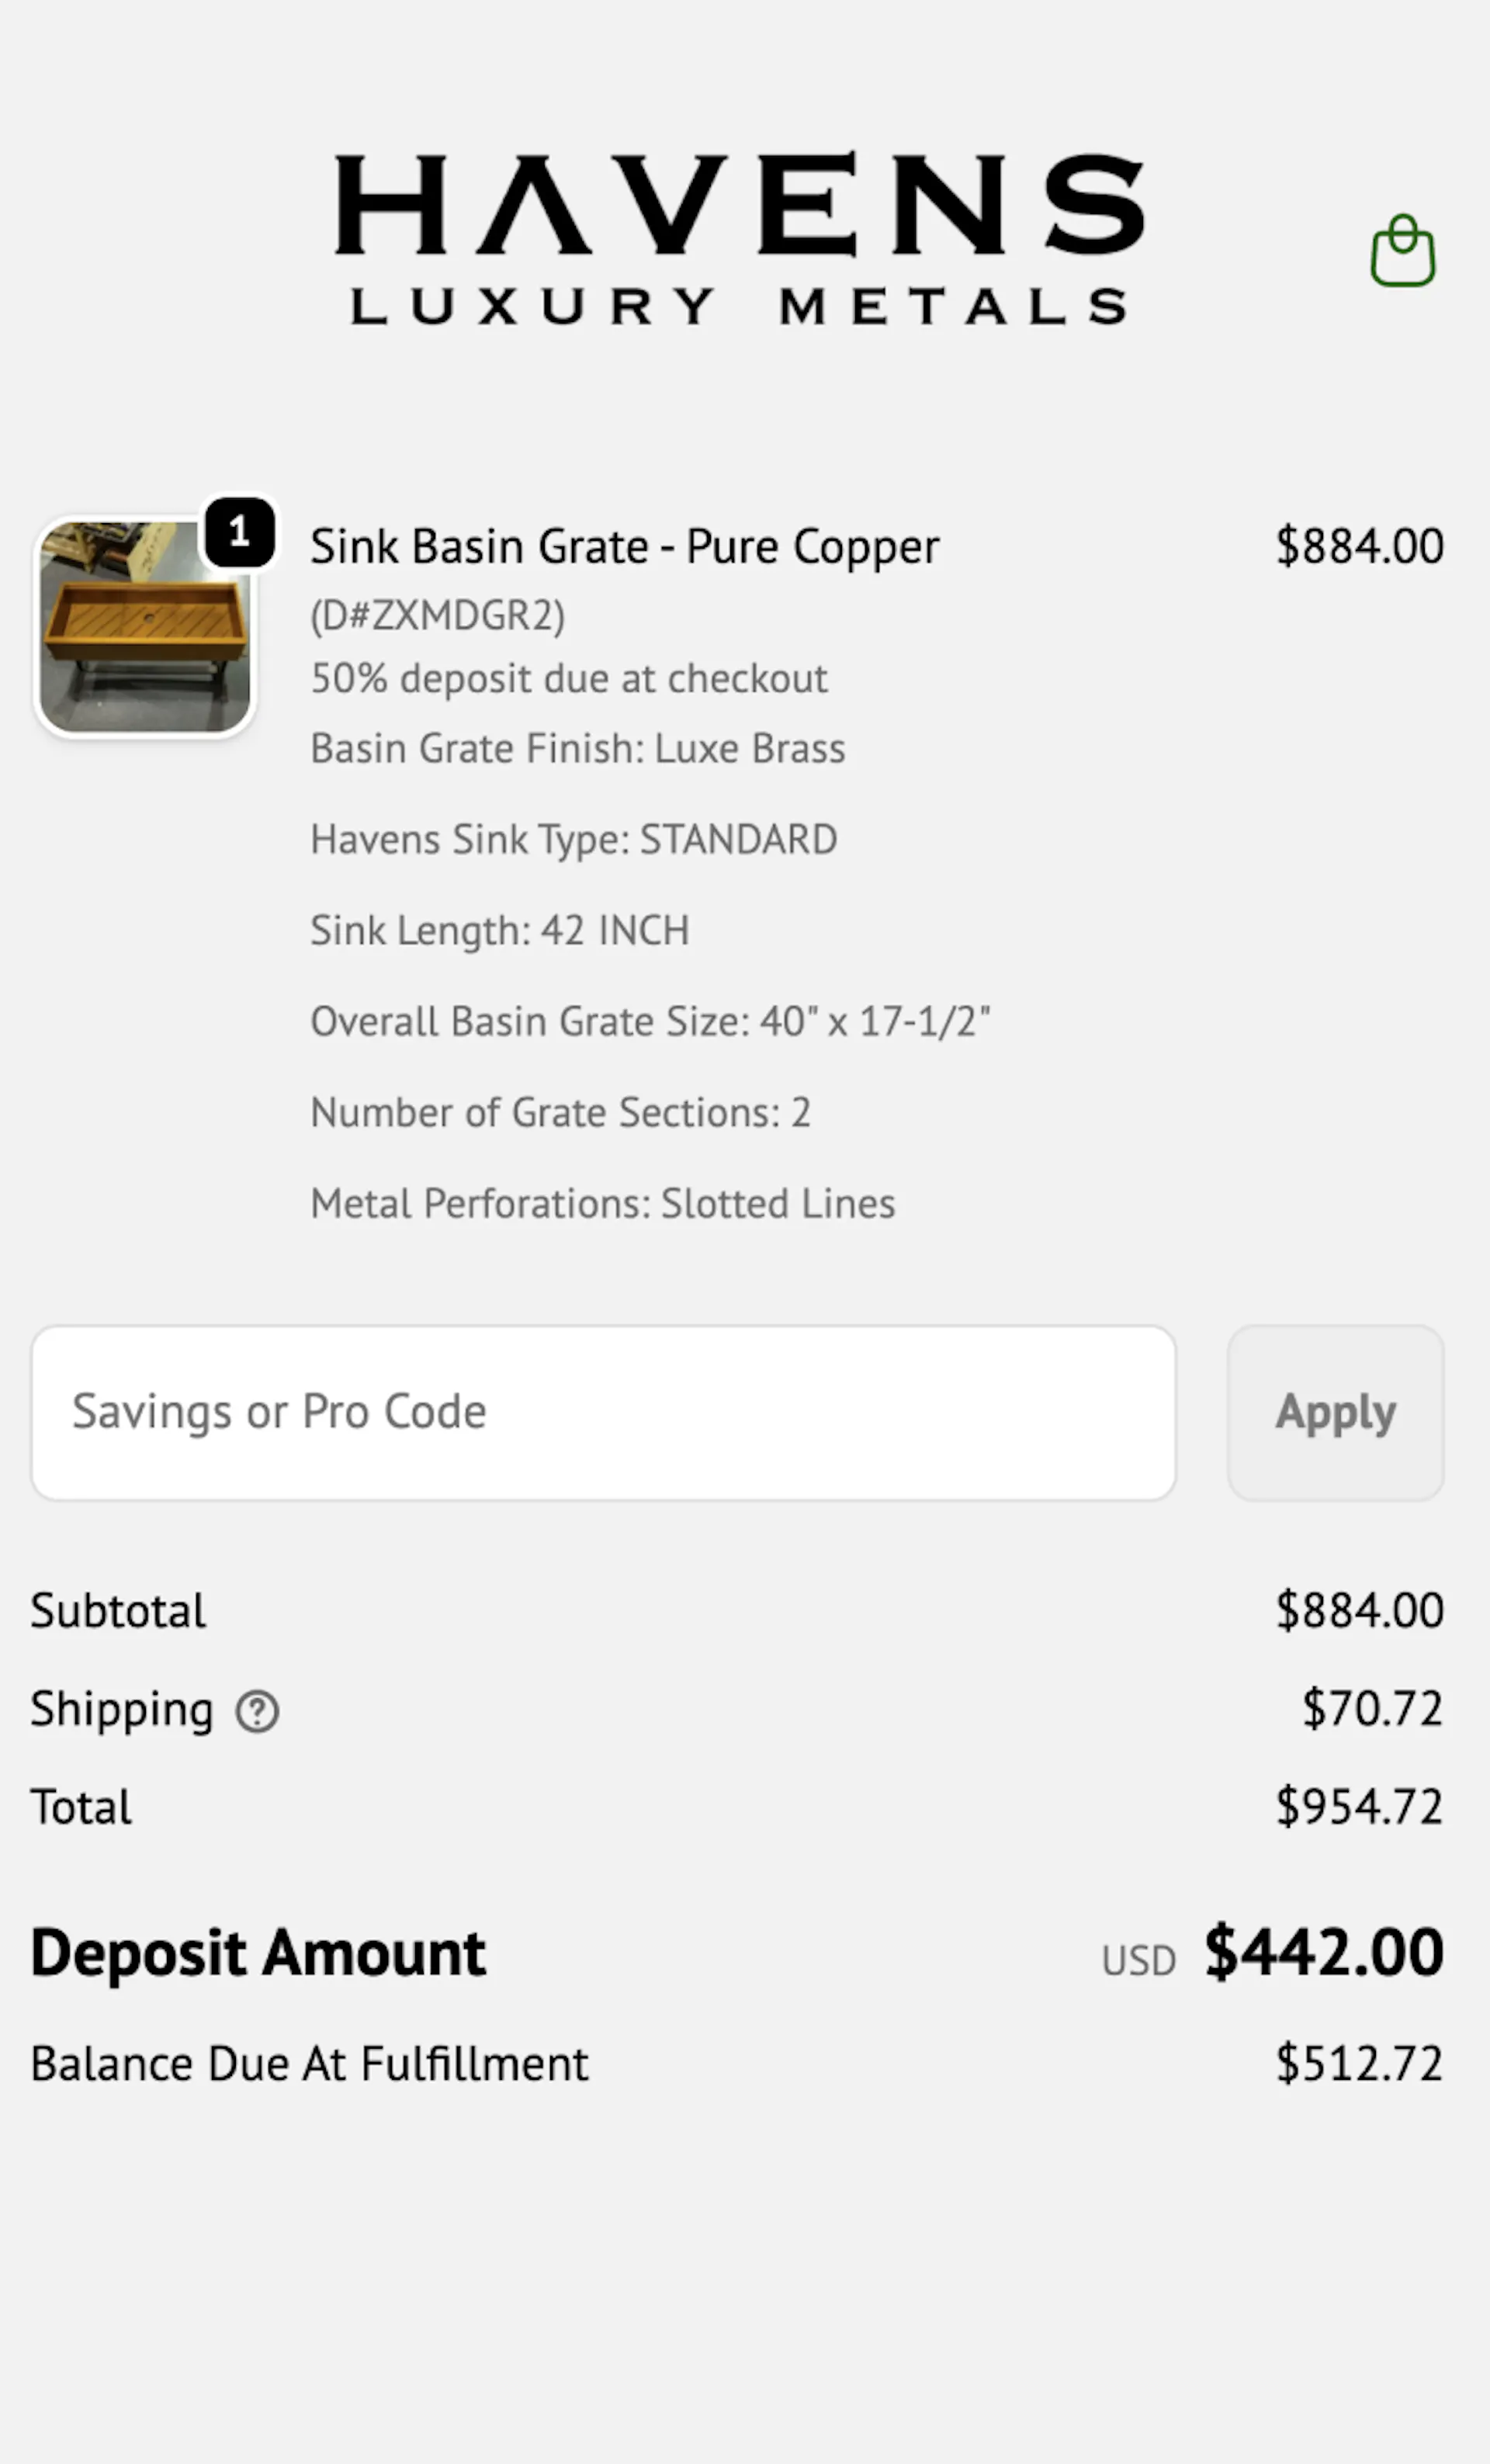1490x2464 pixels.
Task: Click the green bag icon in header
Action: [1402, 249]
